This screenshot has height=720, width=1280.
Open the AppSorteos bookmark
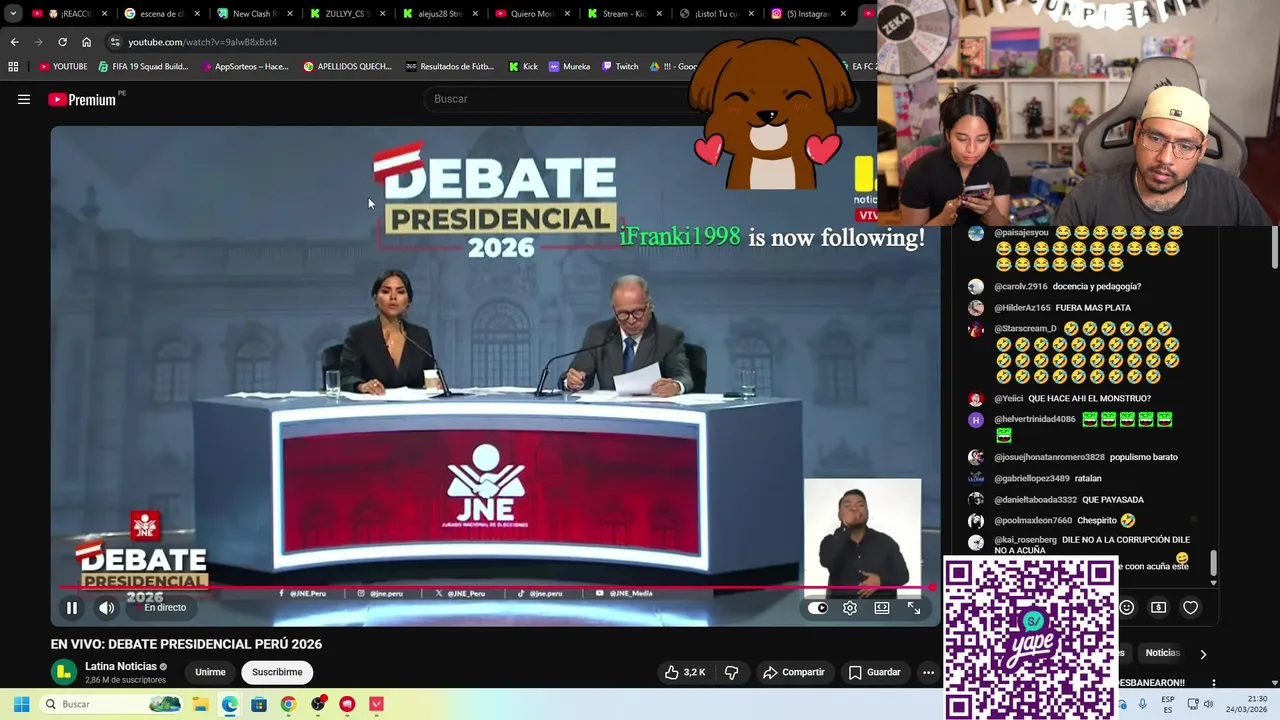pyautogui.click(x=245, y=67)
